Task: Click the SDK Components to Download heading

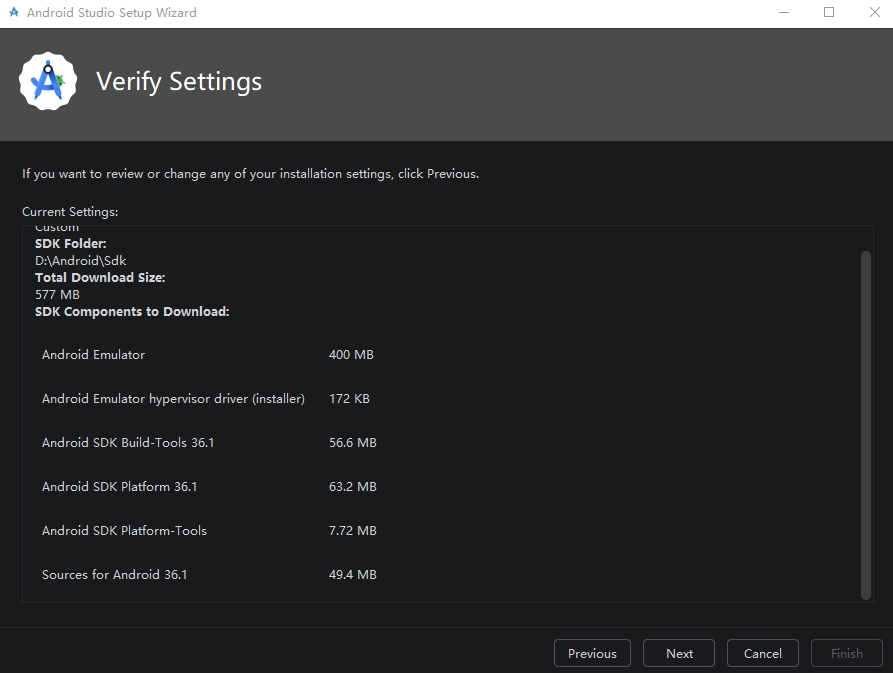Action: pos(132,311)
